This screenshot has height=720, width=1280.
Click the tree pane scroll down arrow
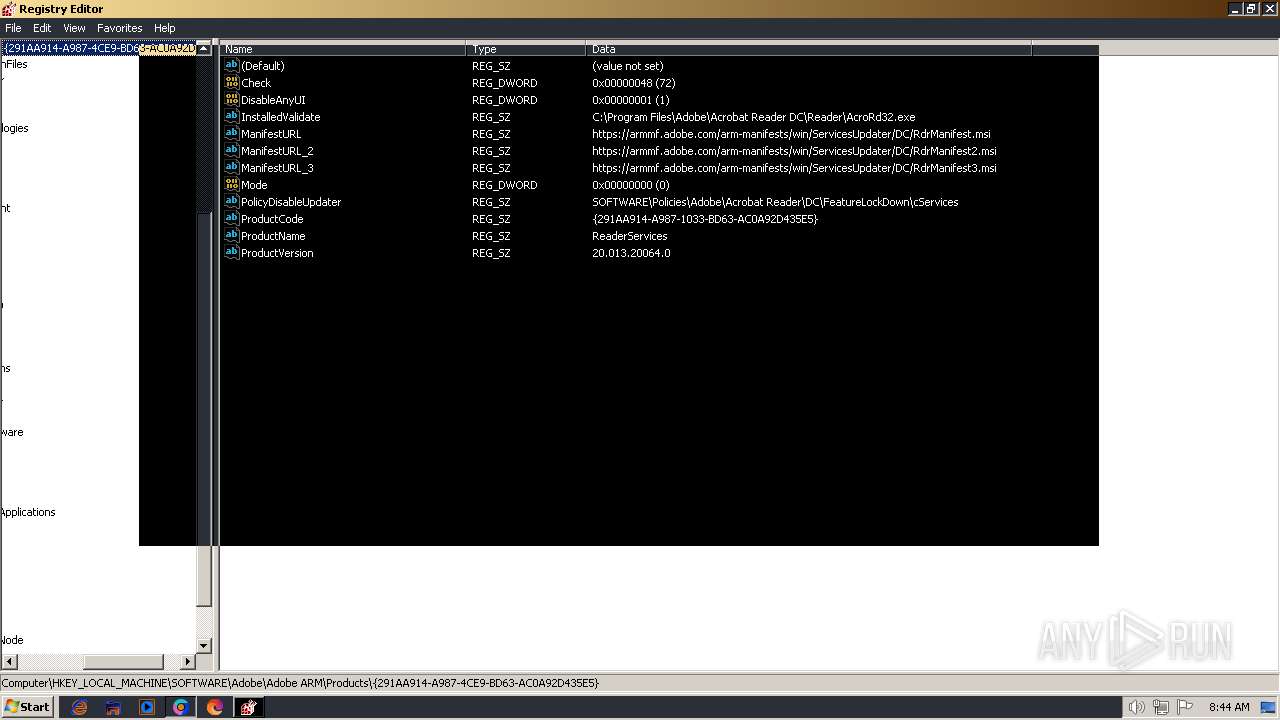pyautogui.click(x=204, y=646)
